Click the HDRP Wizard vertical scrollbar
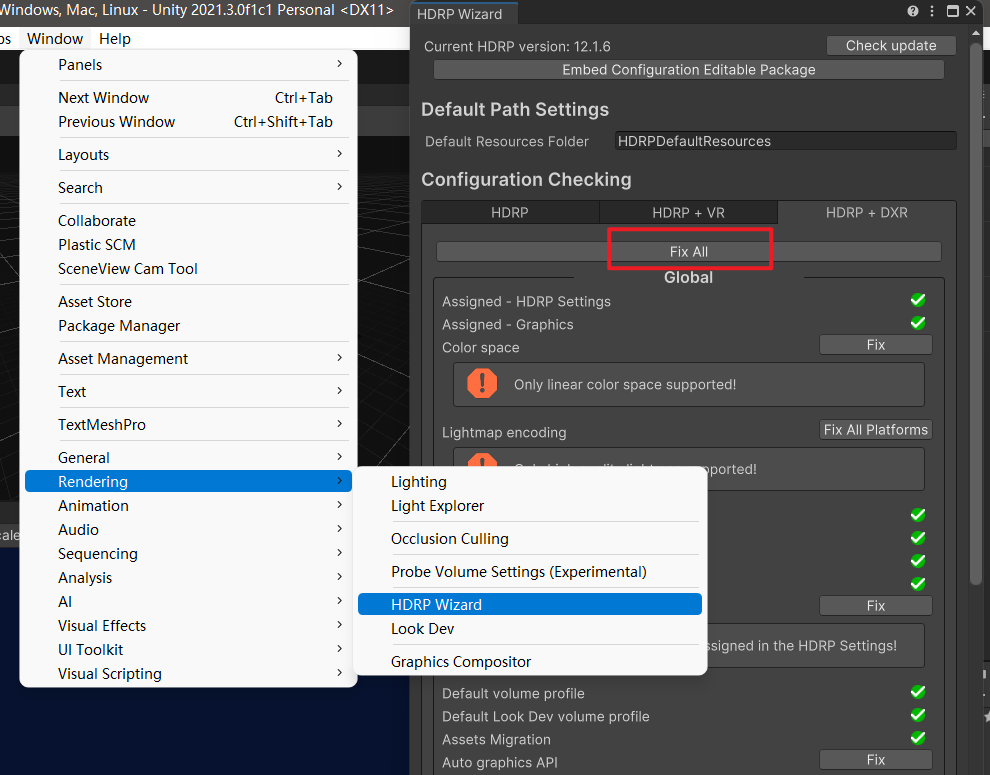The image size is (990, 775). pyautogui.click(x=975, y=313)
